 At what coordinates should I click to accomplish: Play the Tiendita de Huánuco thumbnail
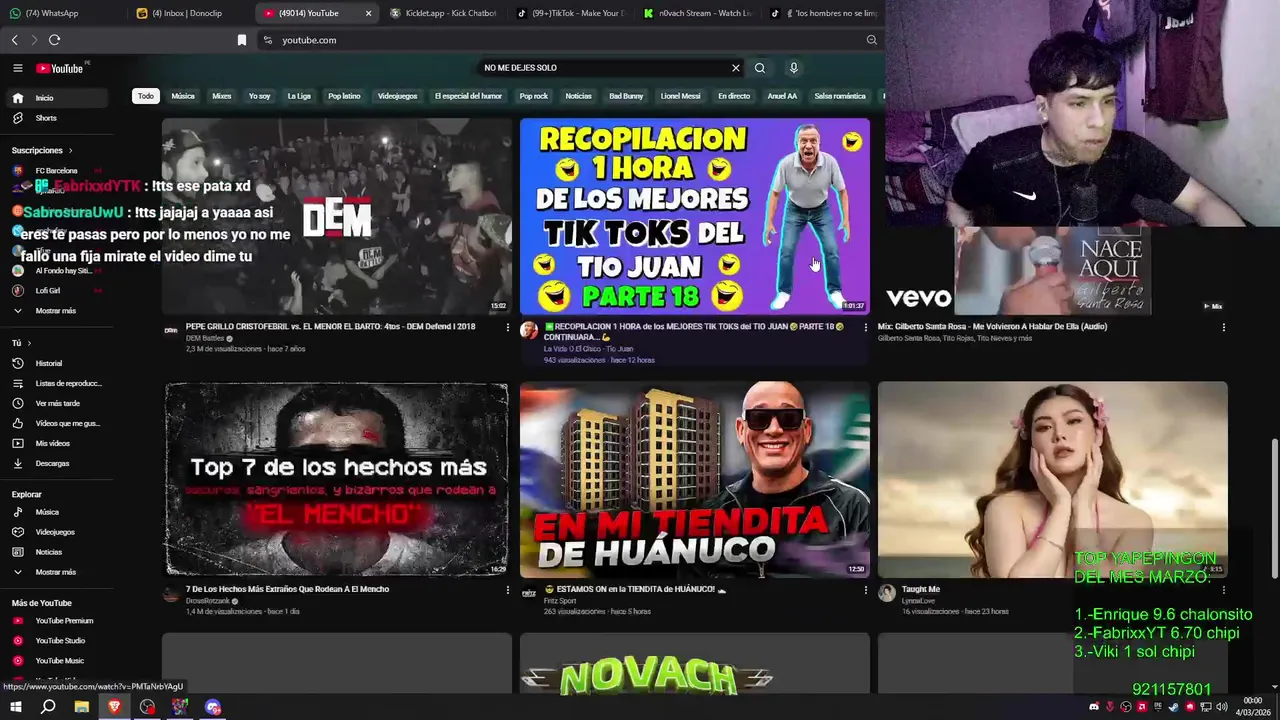pos(695,479)
